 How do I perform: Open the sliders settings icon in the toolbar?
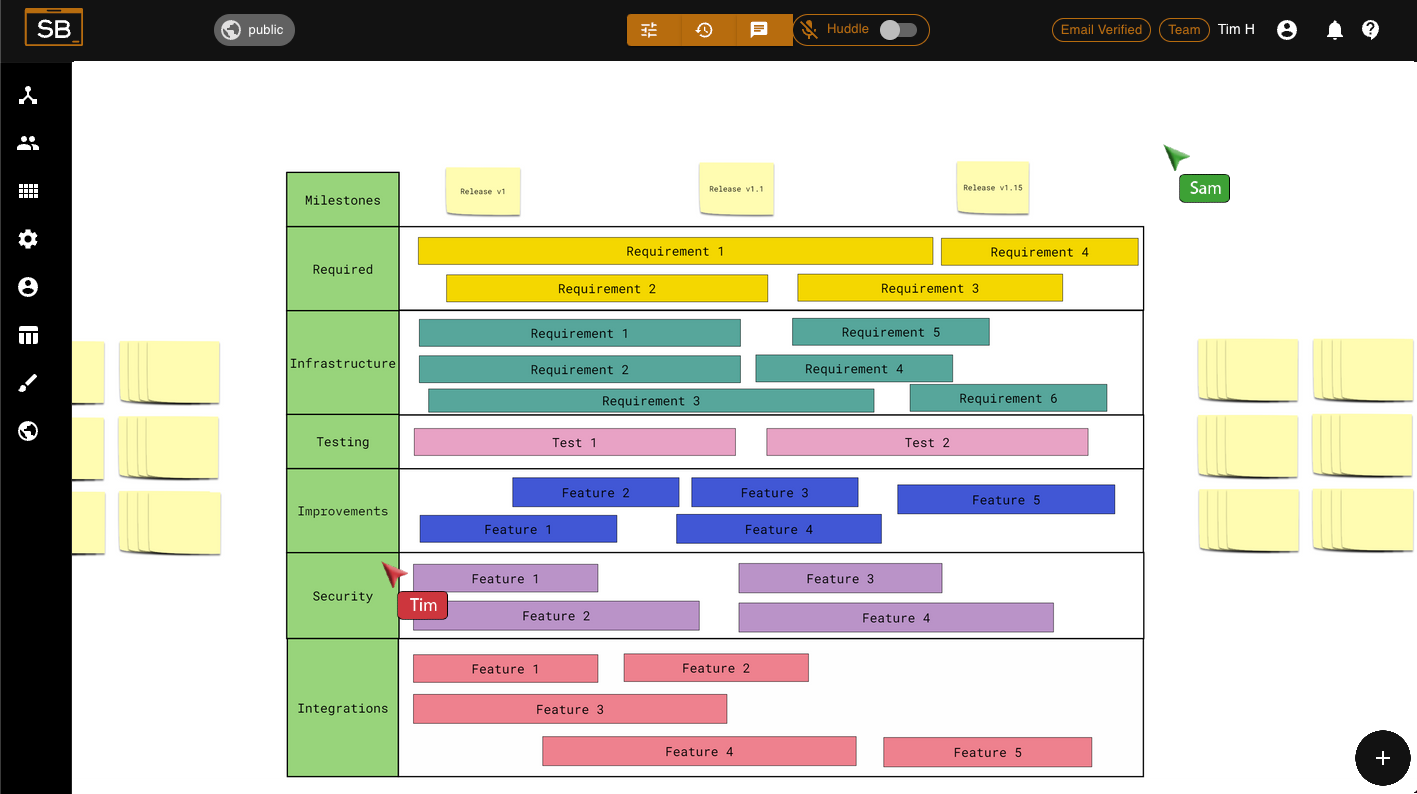[649, 30]
